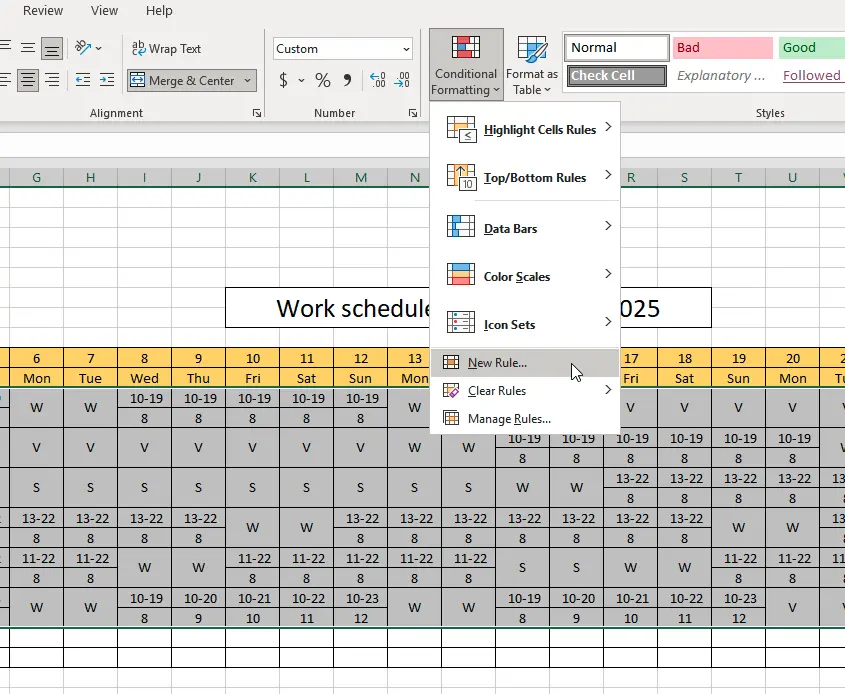Expand the Clear Rules submenu arrow
The image size is (845, 694).
[x=608, y=390]
